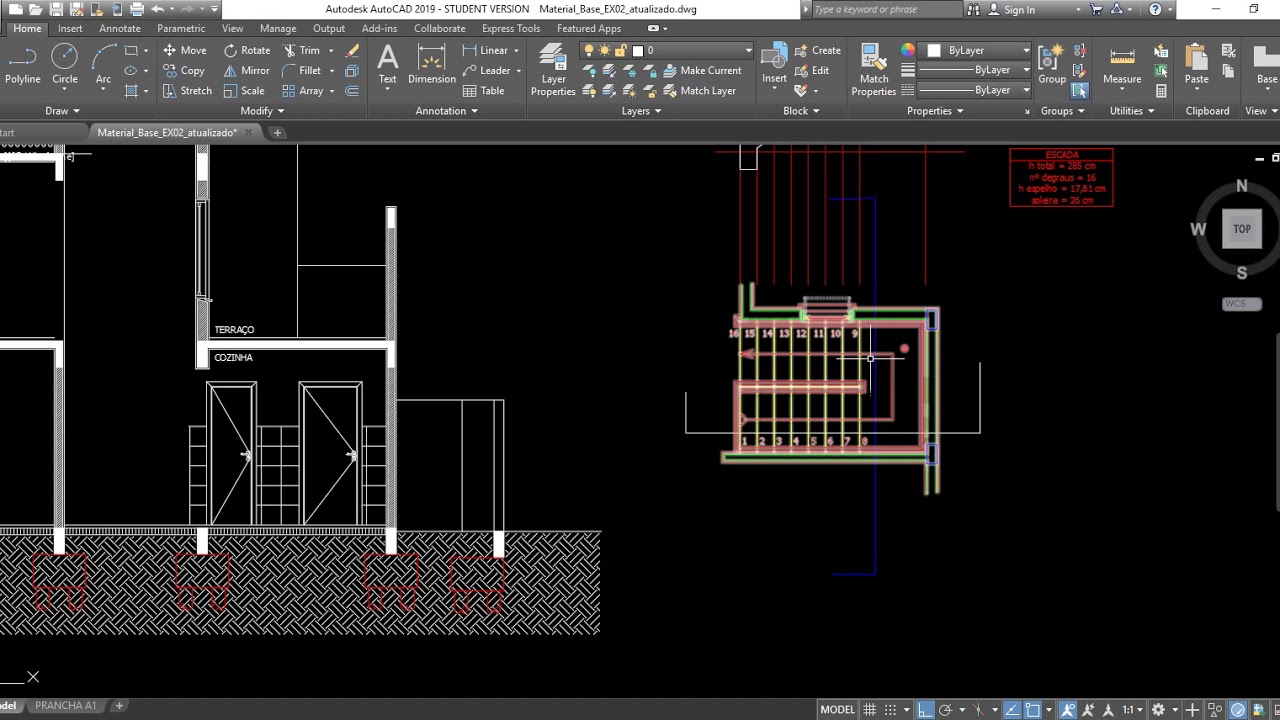Toggle 2D object snap in status bar
1280x720 pixels.
[1034, 710]
